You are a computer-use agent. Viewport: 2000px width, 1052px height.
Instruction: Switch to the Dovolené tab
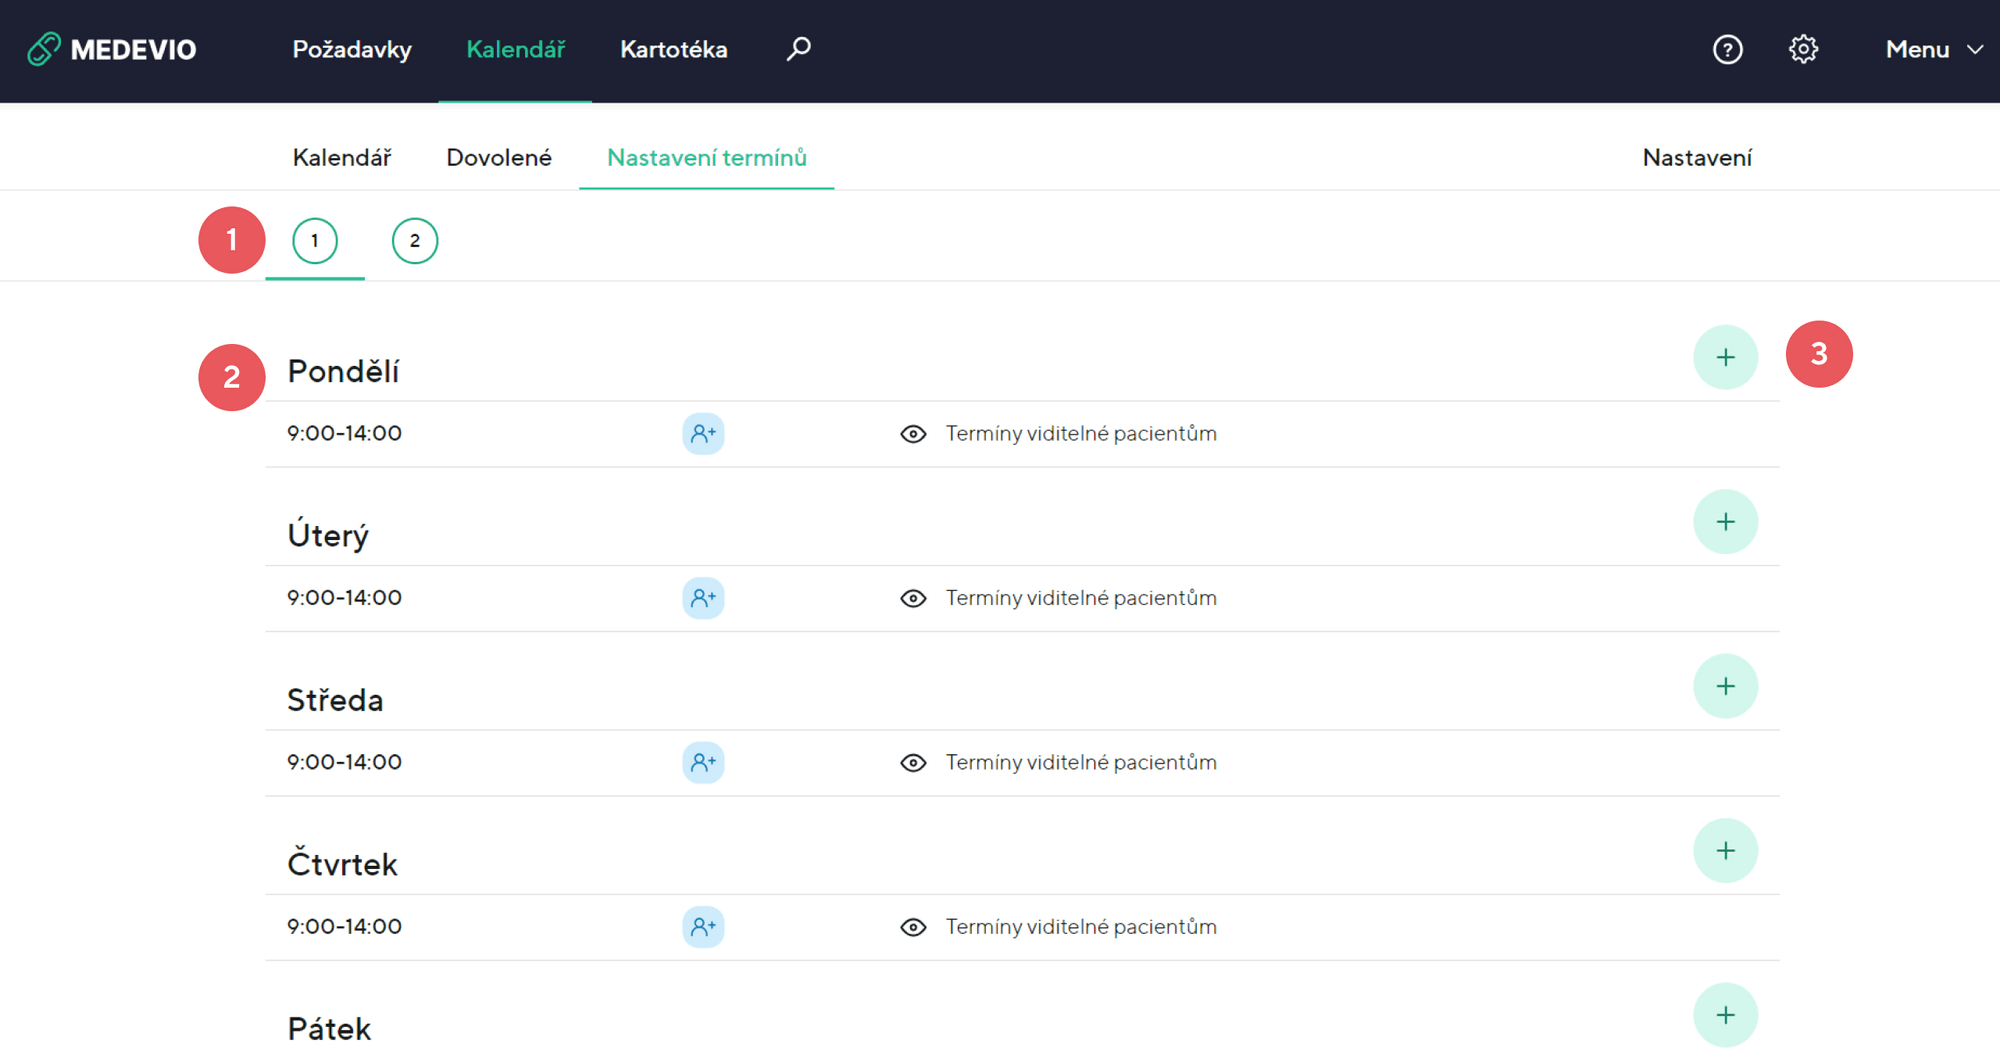[x=498, y=158]
